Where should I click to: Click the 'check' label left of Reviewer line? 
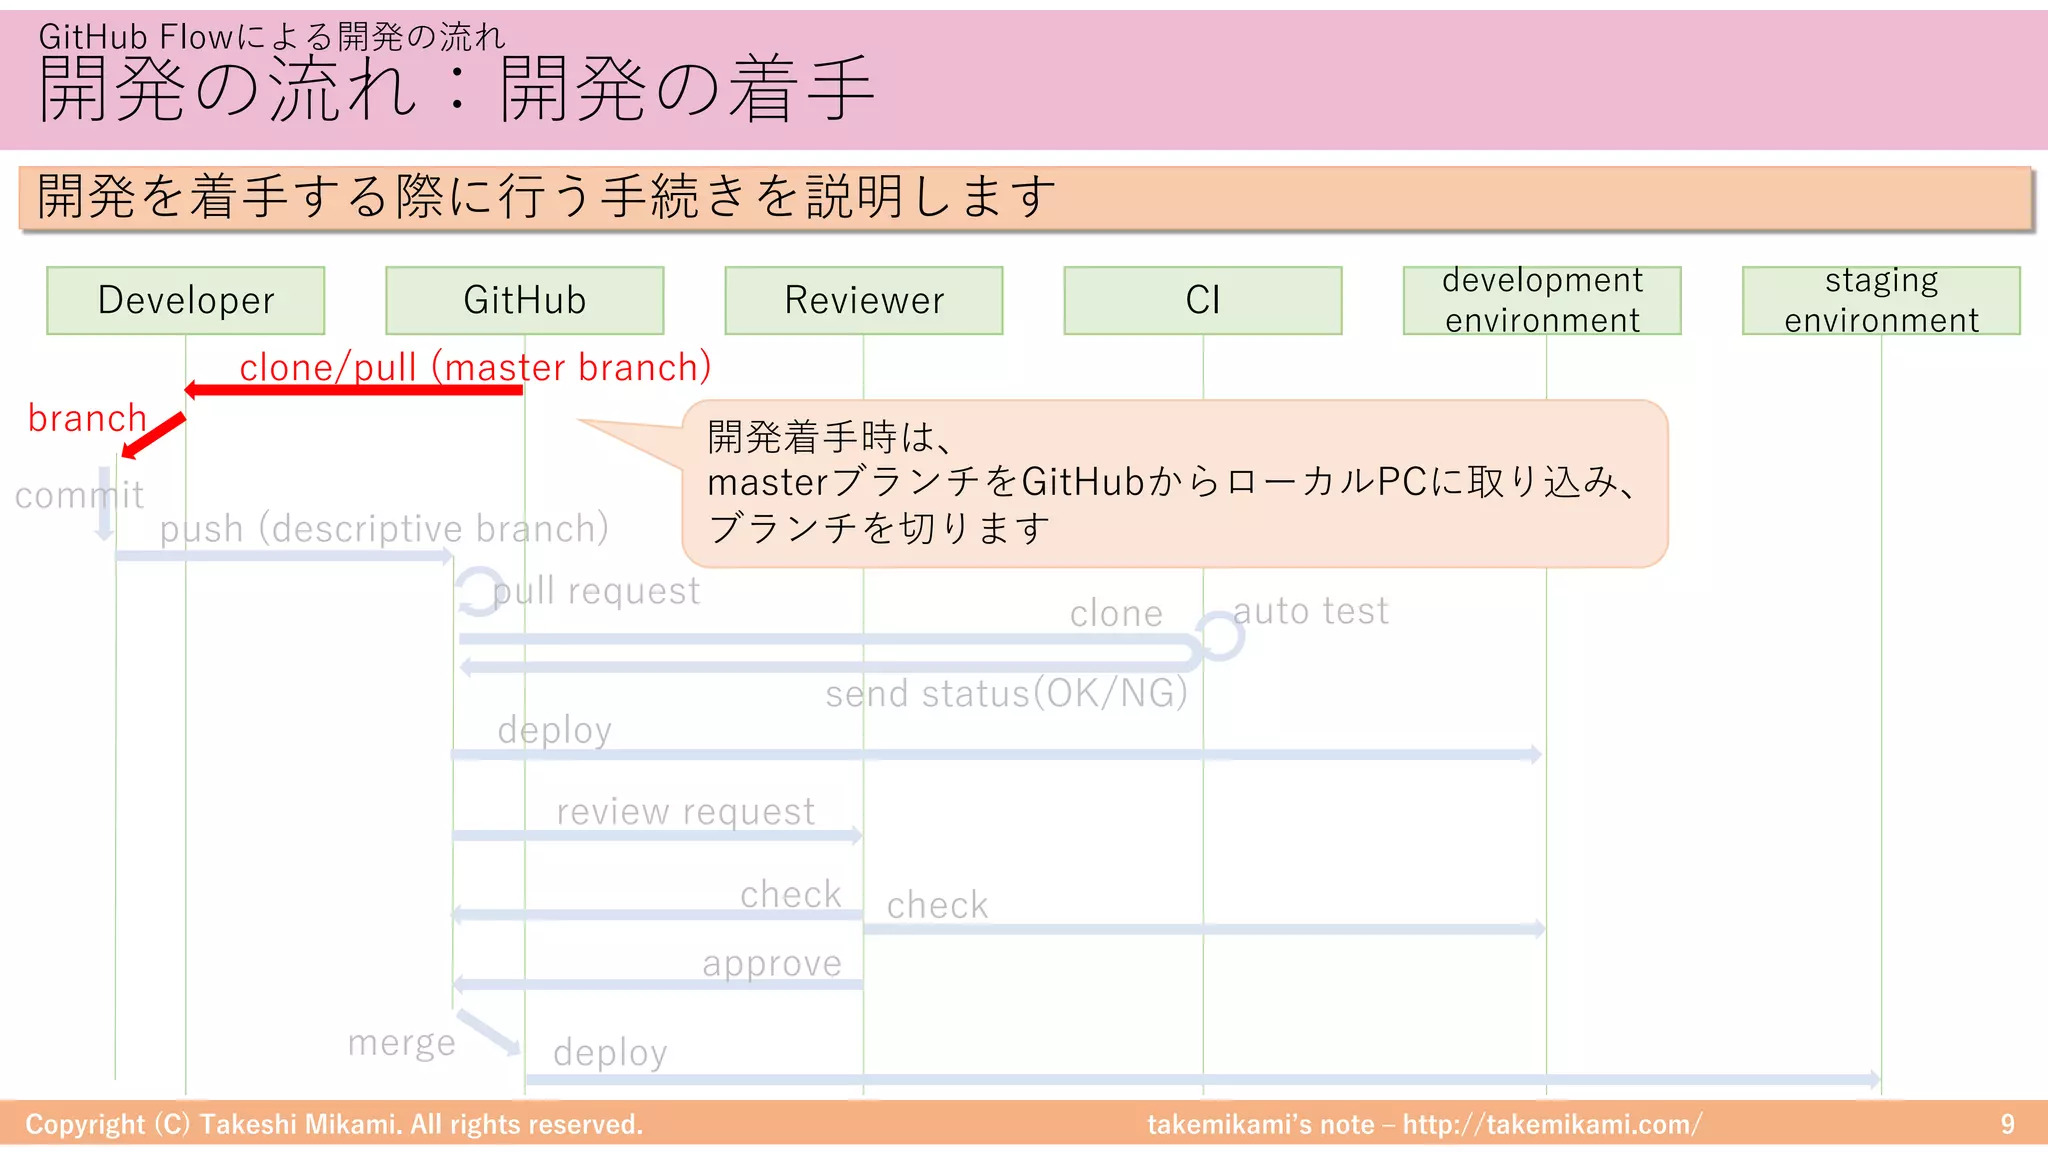pyautogui.click(x=791, y=894)
